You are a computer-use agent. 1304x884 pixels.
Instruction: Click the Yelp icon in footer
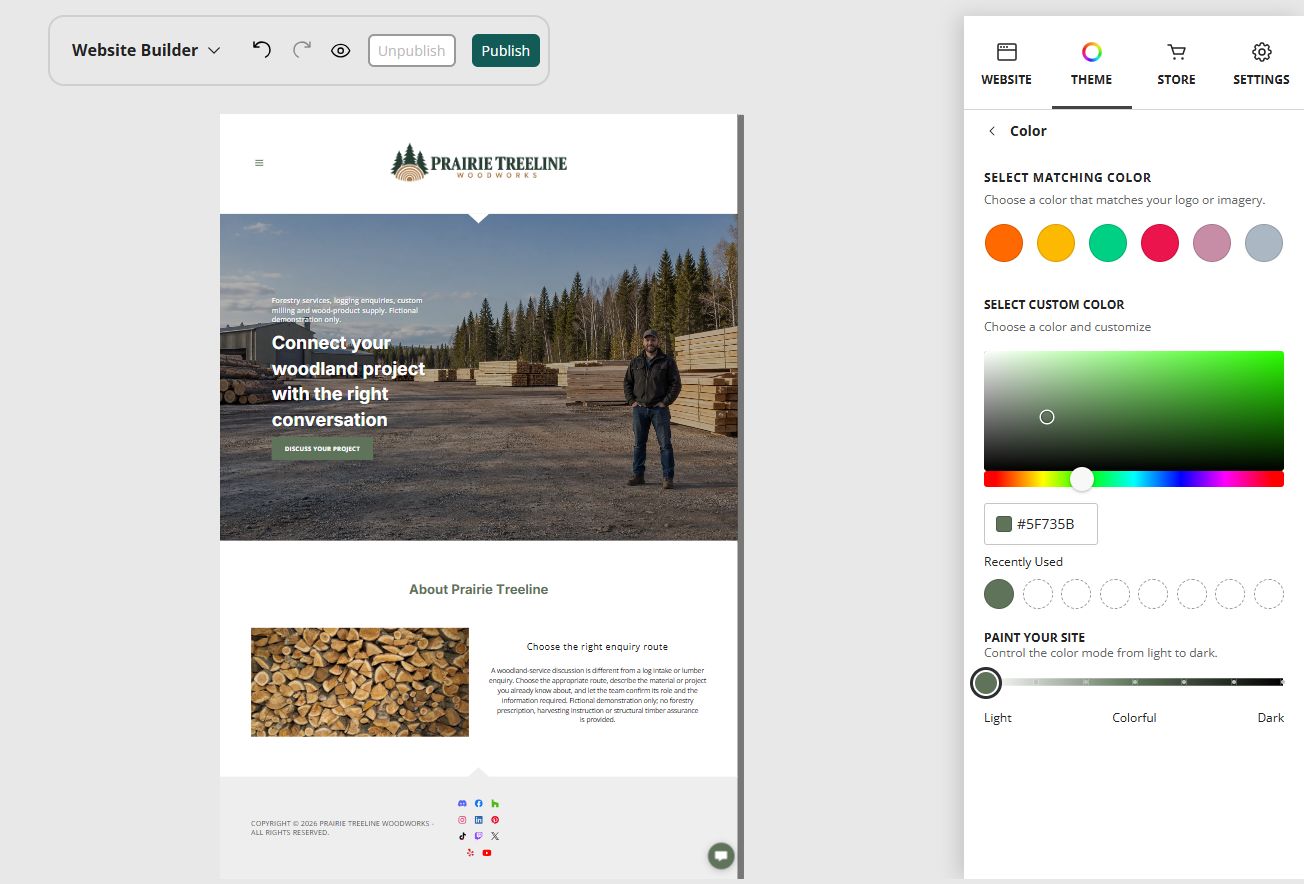pyautogui.click(x=470, y=853)
